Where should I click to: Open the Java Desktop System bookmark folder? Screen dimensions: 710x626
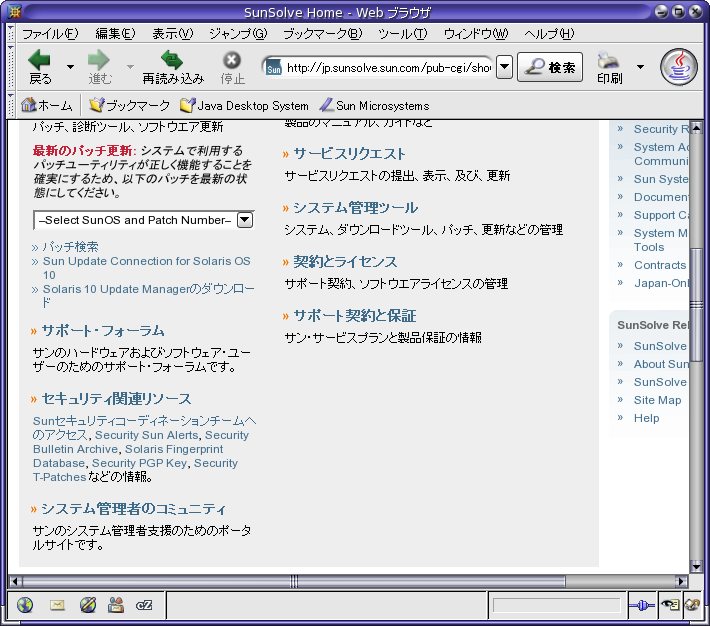[244, 105]
